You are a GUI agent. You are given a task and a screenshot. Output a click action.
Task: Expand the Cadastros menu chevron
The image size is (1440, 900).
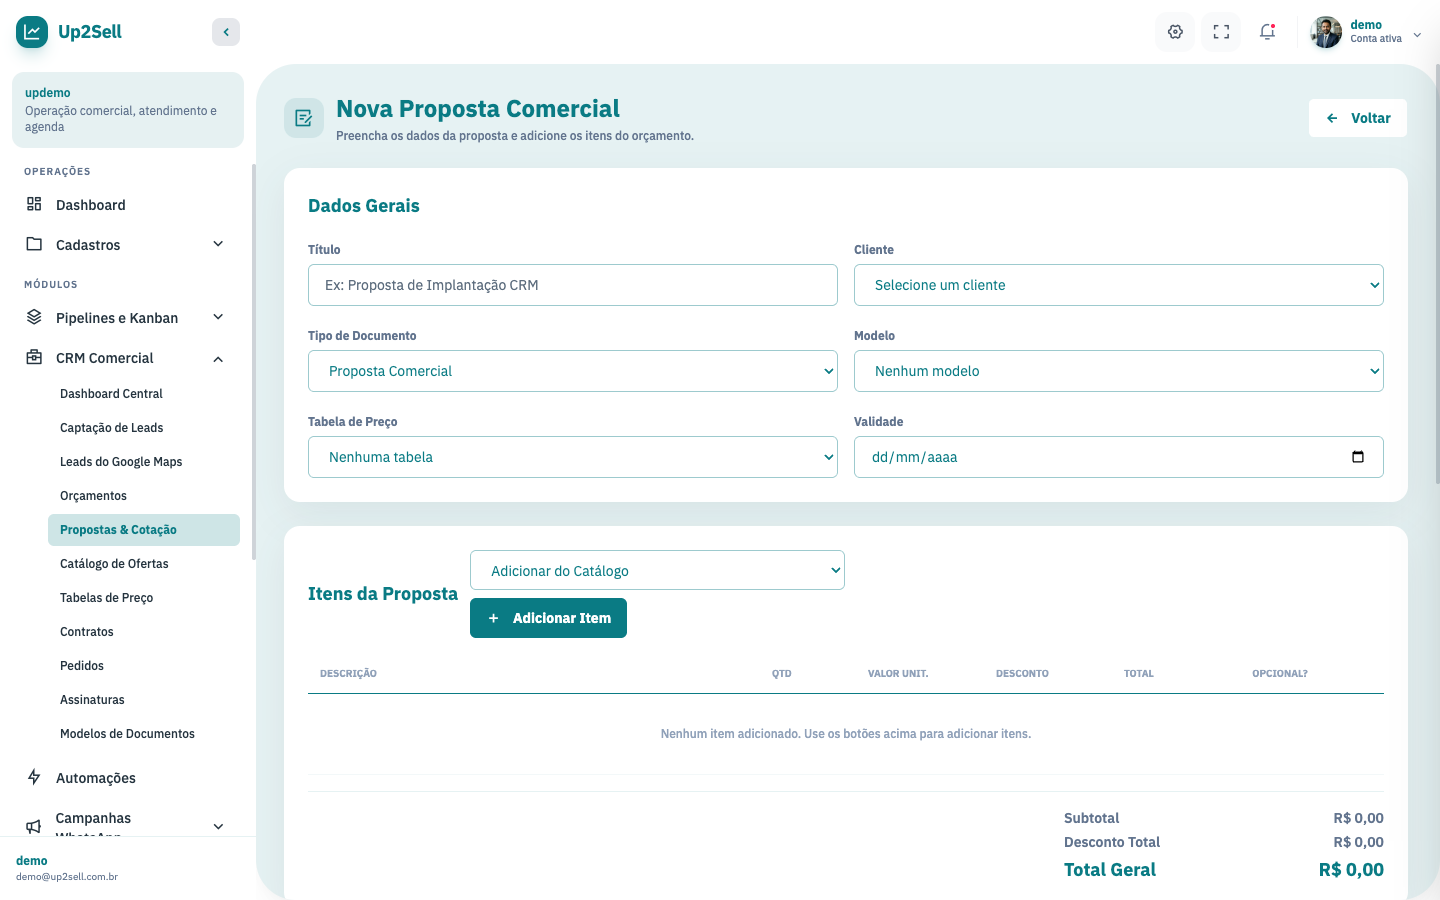click(218, 244)
